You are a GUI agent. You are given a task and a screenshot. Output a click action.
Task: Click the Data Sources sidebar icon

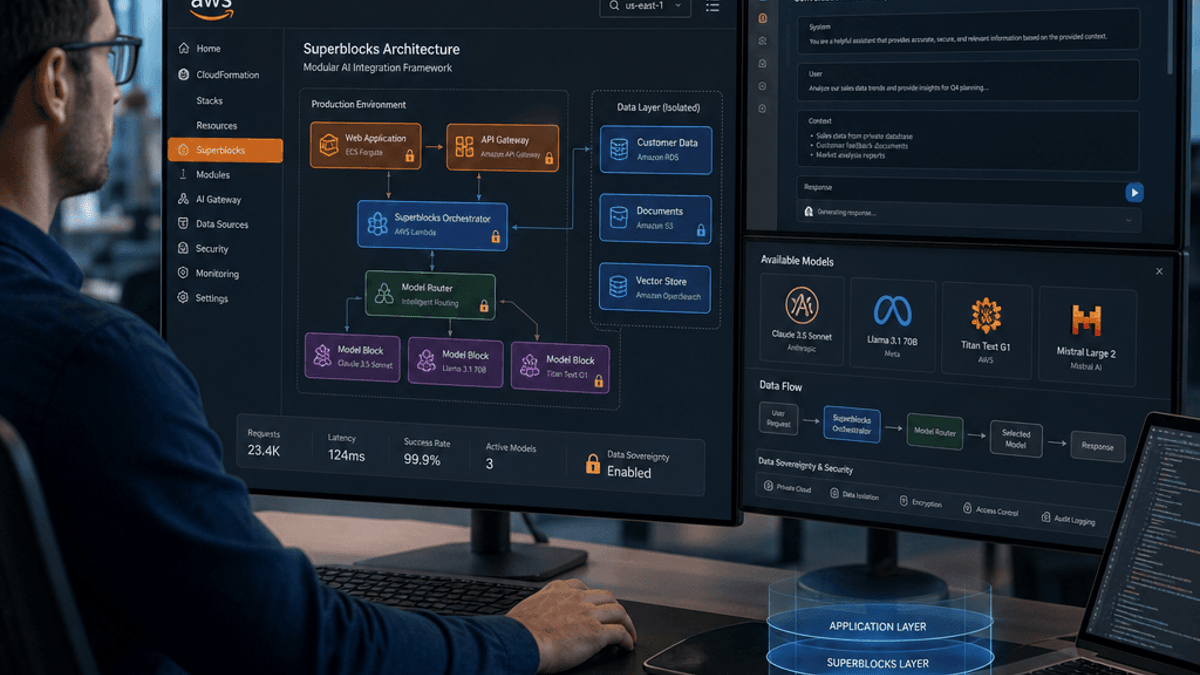click(x=184, y=224)
